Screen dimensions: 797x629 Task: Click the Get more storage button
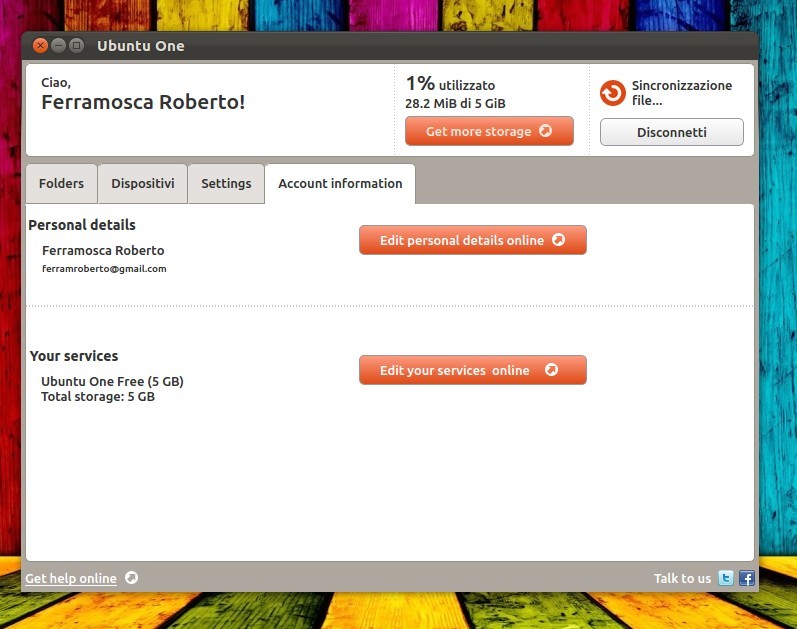click(489, 131)
